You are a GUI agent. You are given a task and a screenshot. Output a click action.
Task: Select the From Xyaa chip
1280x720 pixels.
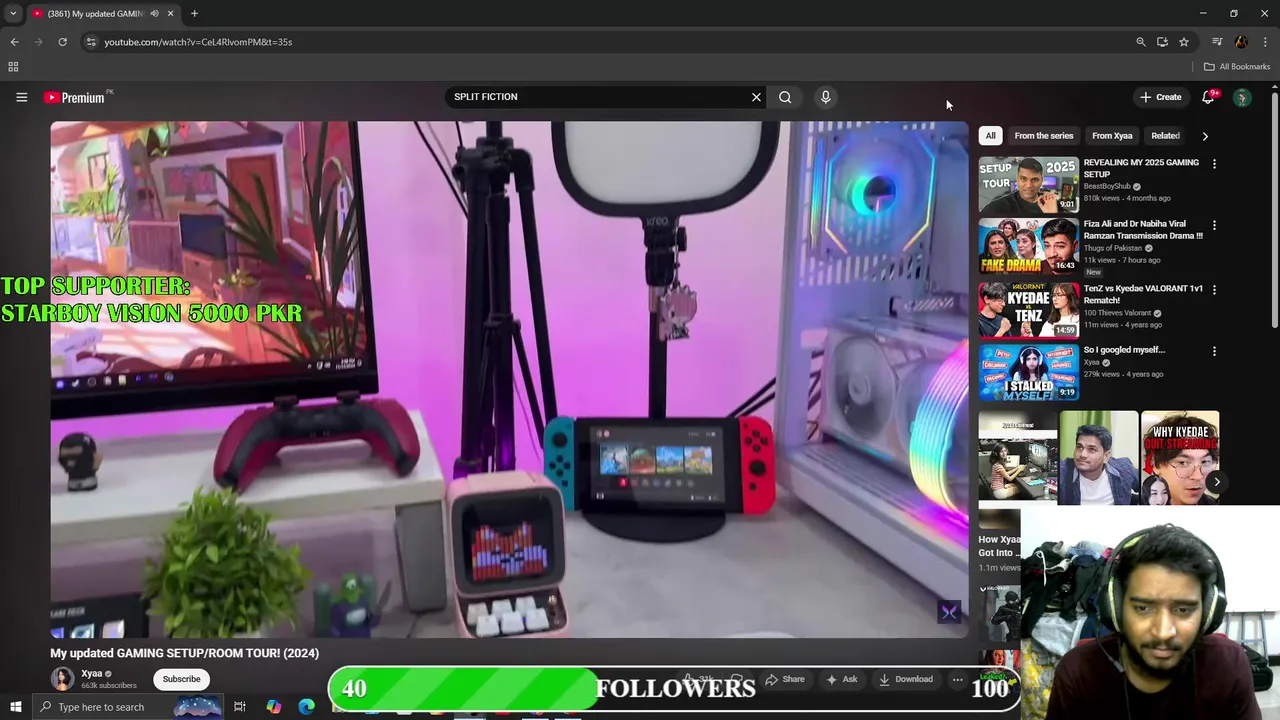pyautogui.click(x=1112, y=136)
